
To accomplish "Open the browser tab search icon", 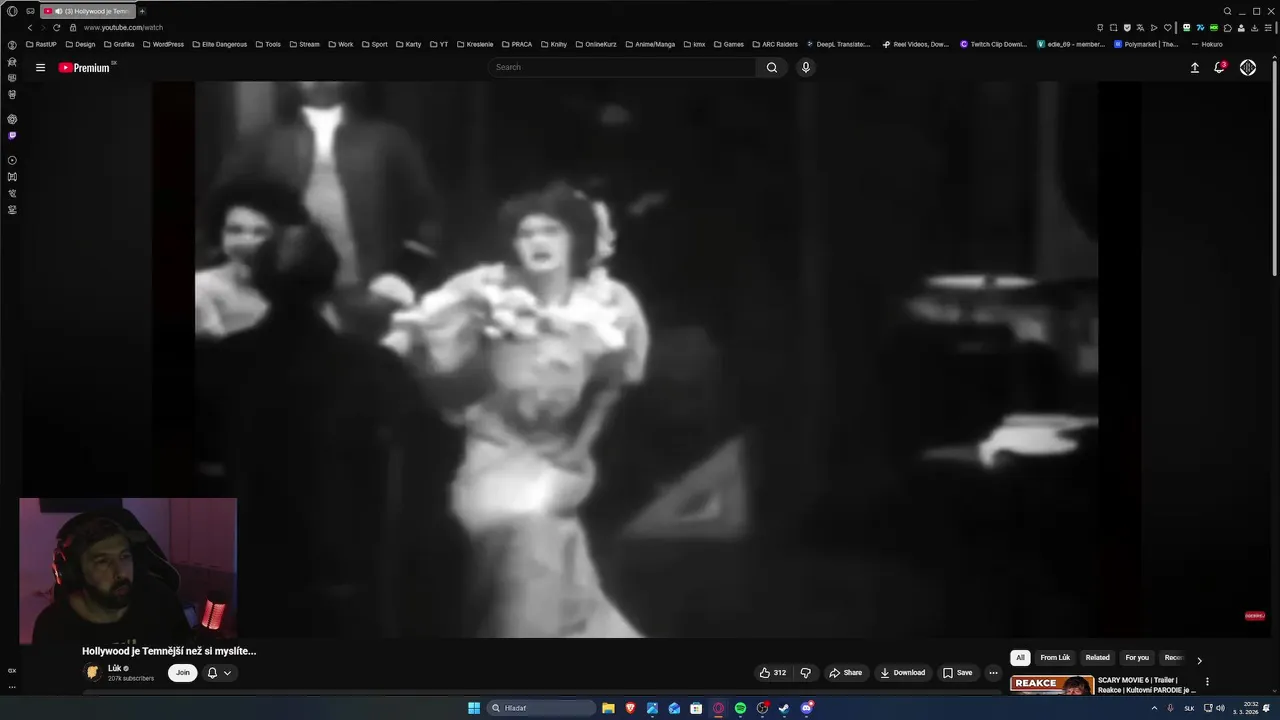I will (x=1228, y=11).
